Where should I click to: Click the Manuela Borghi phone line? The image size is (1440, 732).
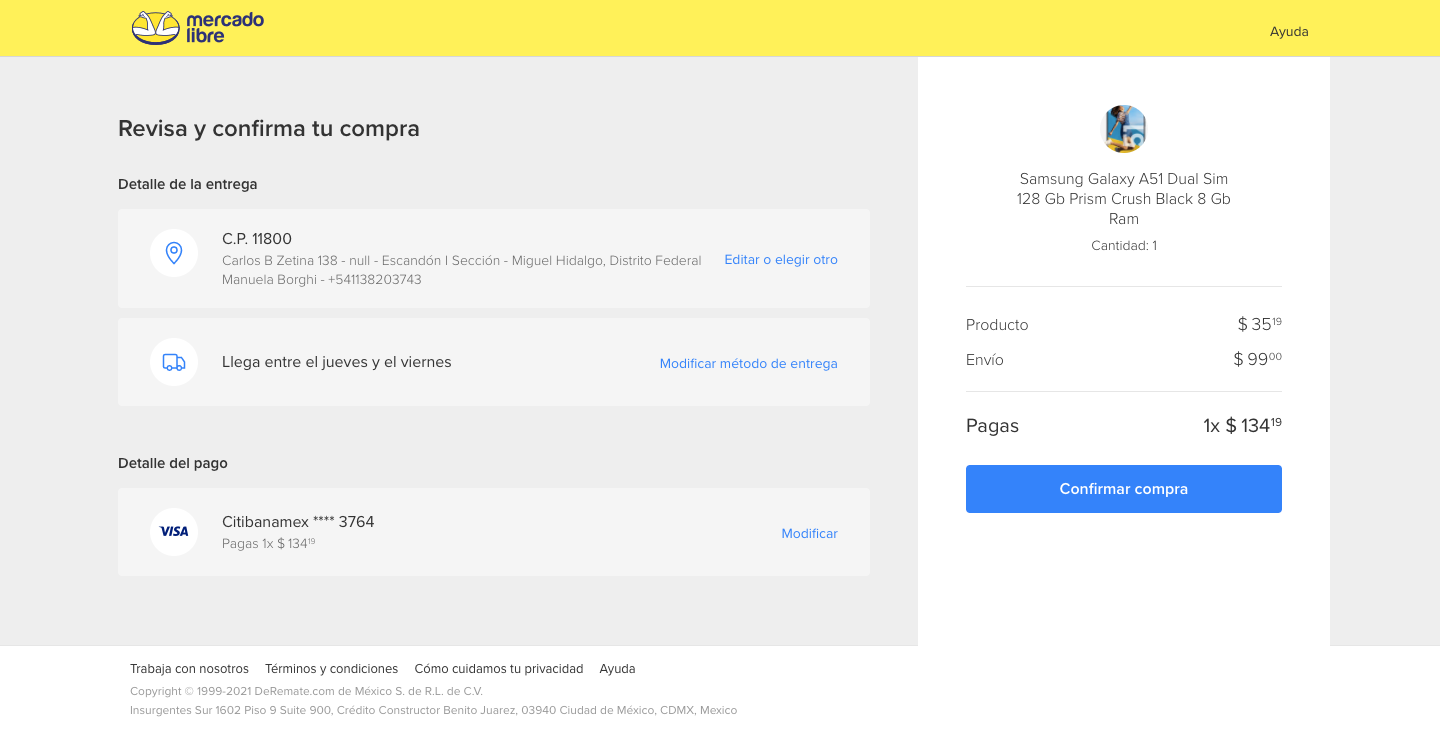[x=322, y=280]
